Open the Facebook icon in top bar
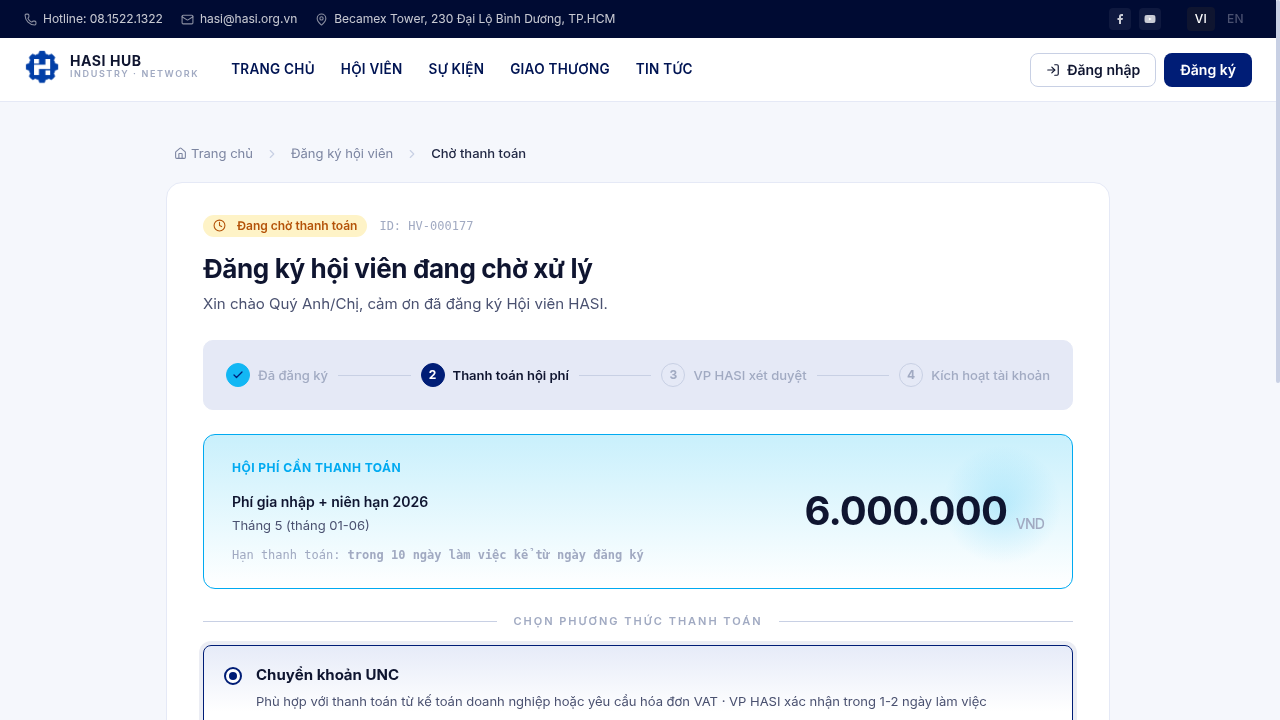Screen dimensions: 1280x720 pyautogui.click(x=1120, y=19)
